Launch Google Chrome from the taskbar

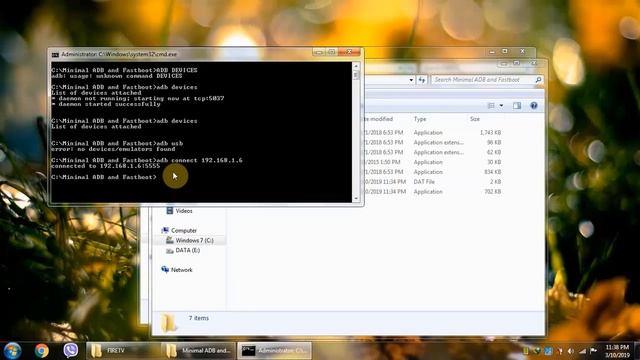(x=41, y=351)
